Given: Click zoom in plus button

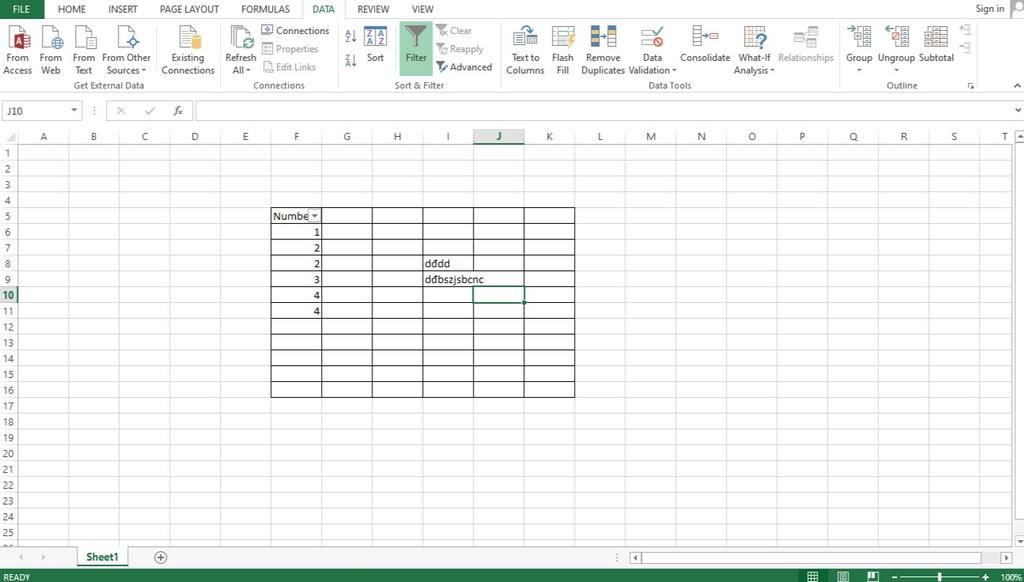Looking at the screenshot, I should click(985, 577).
